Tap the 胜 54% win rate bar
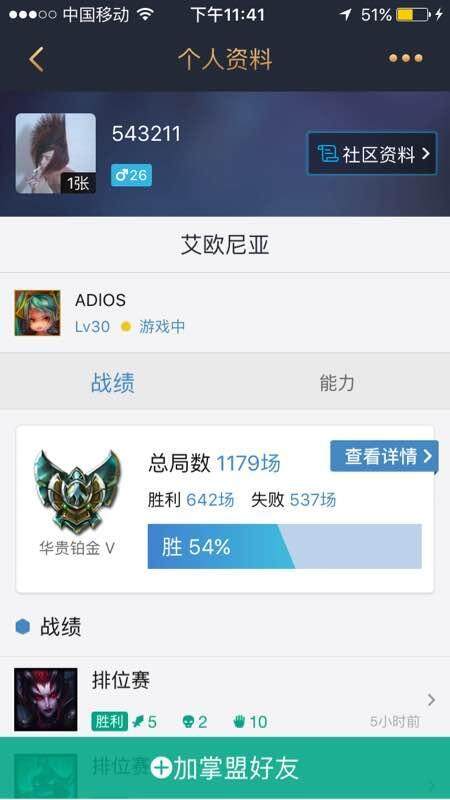This screenshot has height=800, width=450. coord(285,546)
